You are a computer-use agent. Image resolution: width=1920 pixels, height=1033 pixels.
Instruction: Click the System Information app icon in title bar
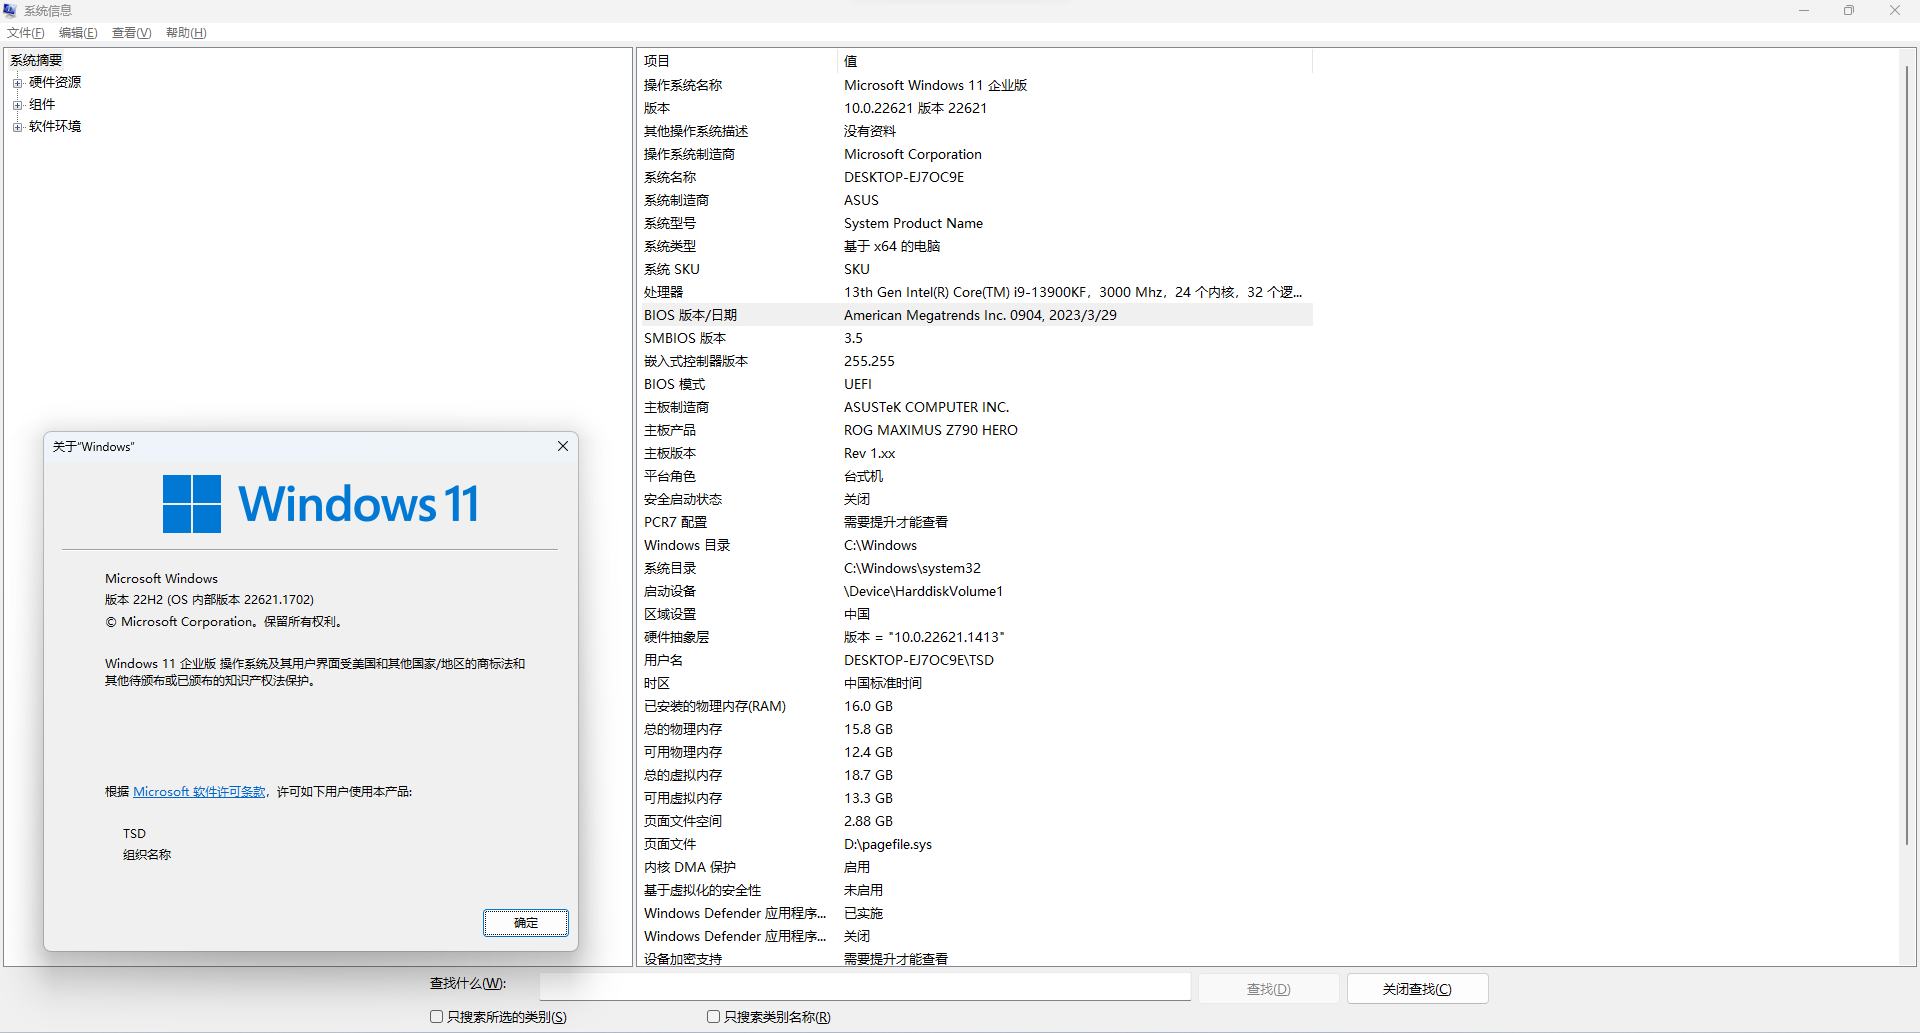(x=10, y=10)
